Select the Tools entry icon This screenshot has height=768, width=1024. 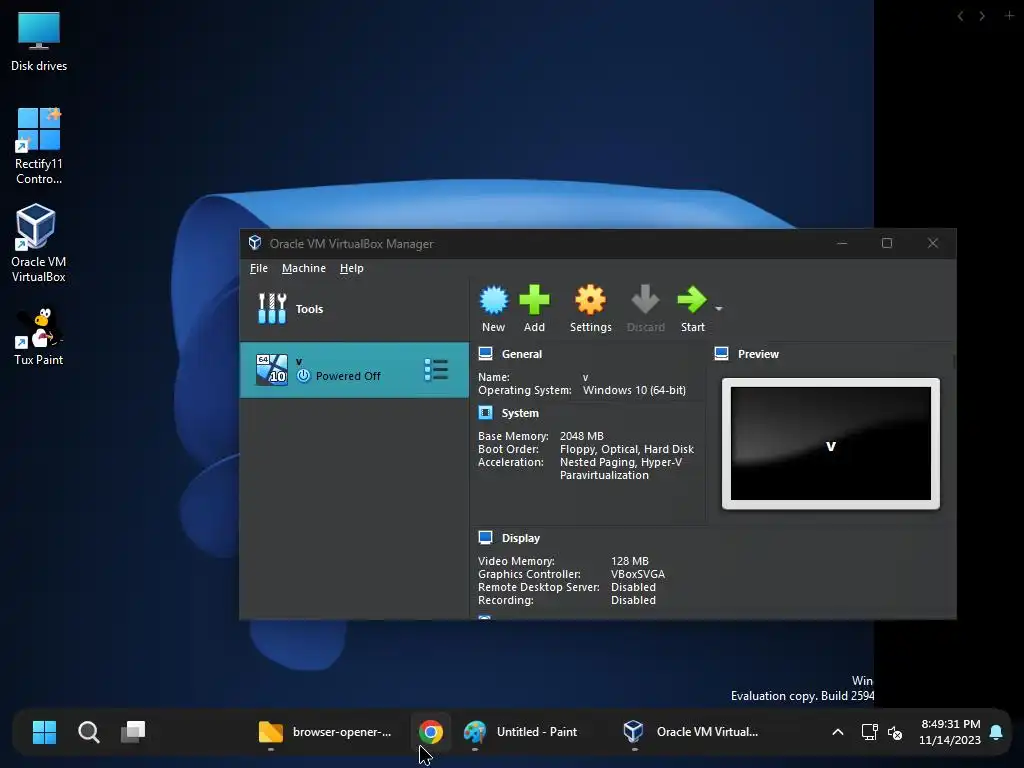pos(272,309)
